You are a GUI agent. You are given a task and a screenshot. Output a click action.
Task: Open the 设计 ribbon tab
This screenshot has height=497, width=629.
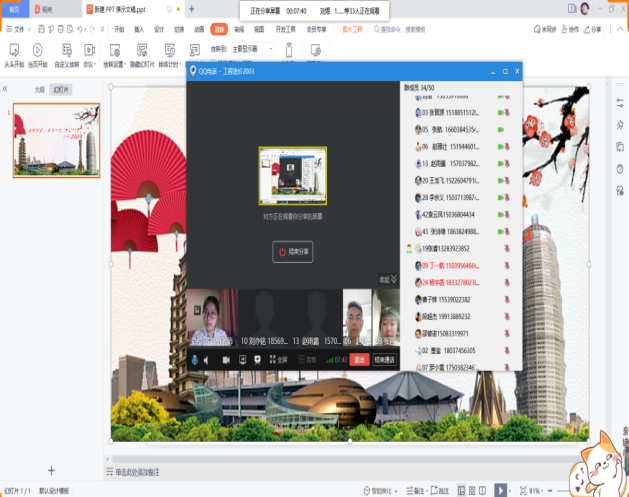point(159,30)
